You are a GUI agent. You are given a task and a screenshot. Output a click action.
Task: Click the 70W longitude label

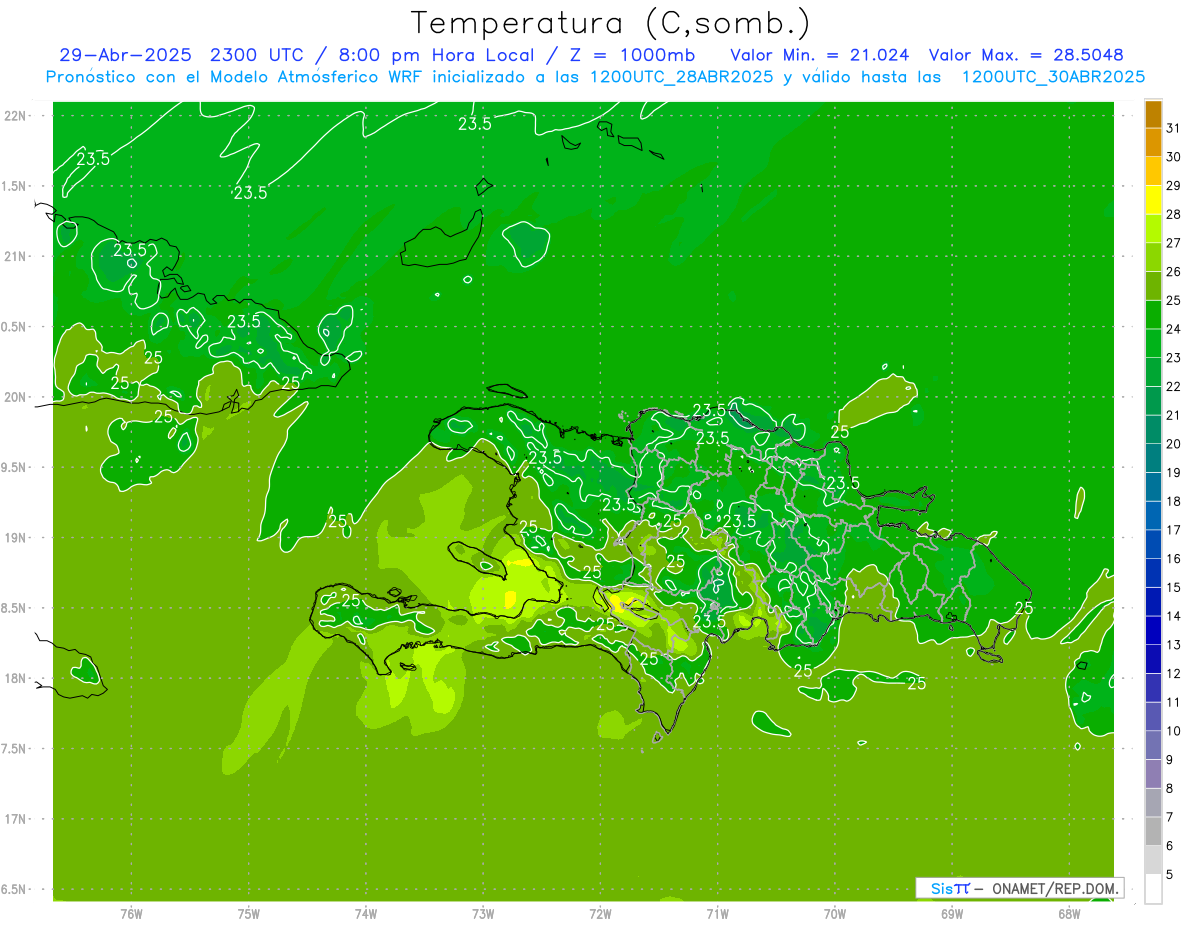(x=835, y=914)
